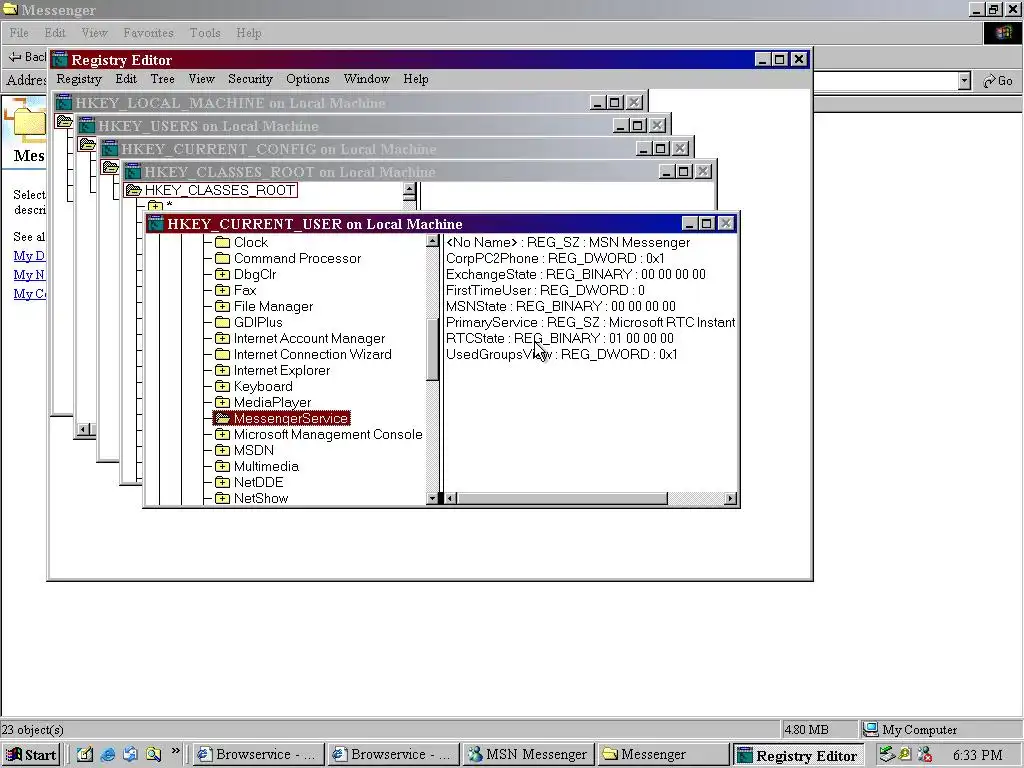Screen dimensions: 1024x768
Task: Open Registry Editor Help menu
Action: (415, 79)
